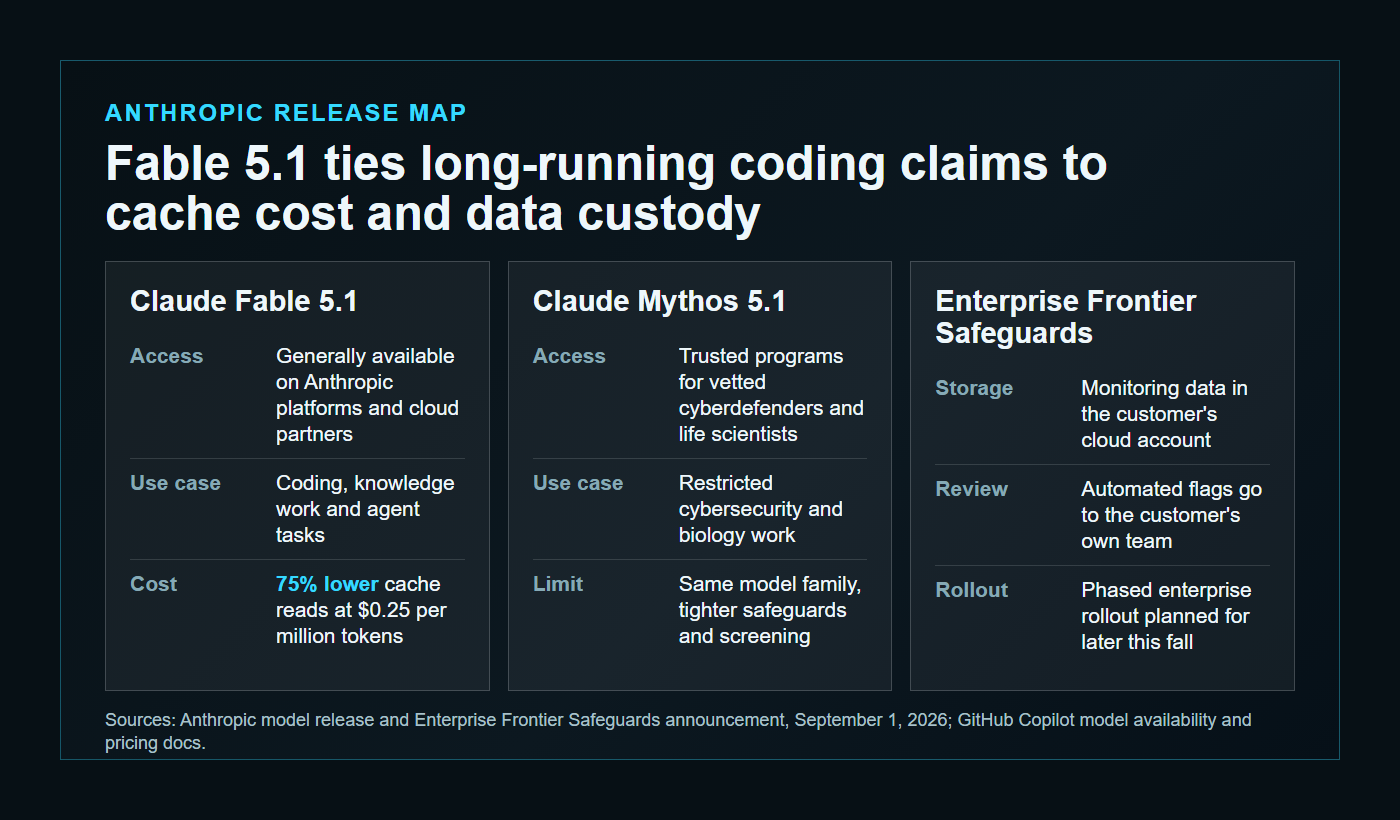Screen dimensions: 1400x820
Task: Select "Restricted cybersecurity and biology work" text
Action: point(761,509)
